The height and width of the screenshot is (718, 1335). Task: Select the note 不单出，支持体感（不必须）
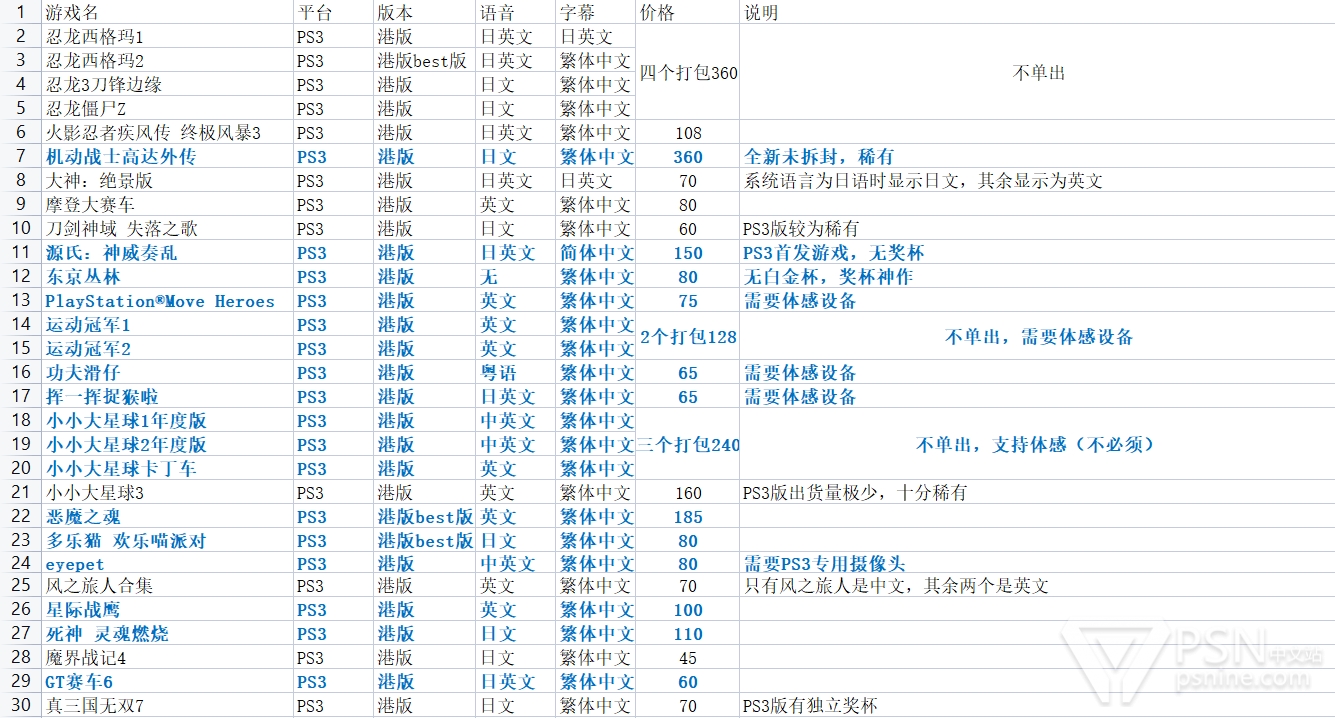pyautogui.click(x=1036, y=444)
